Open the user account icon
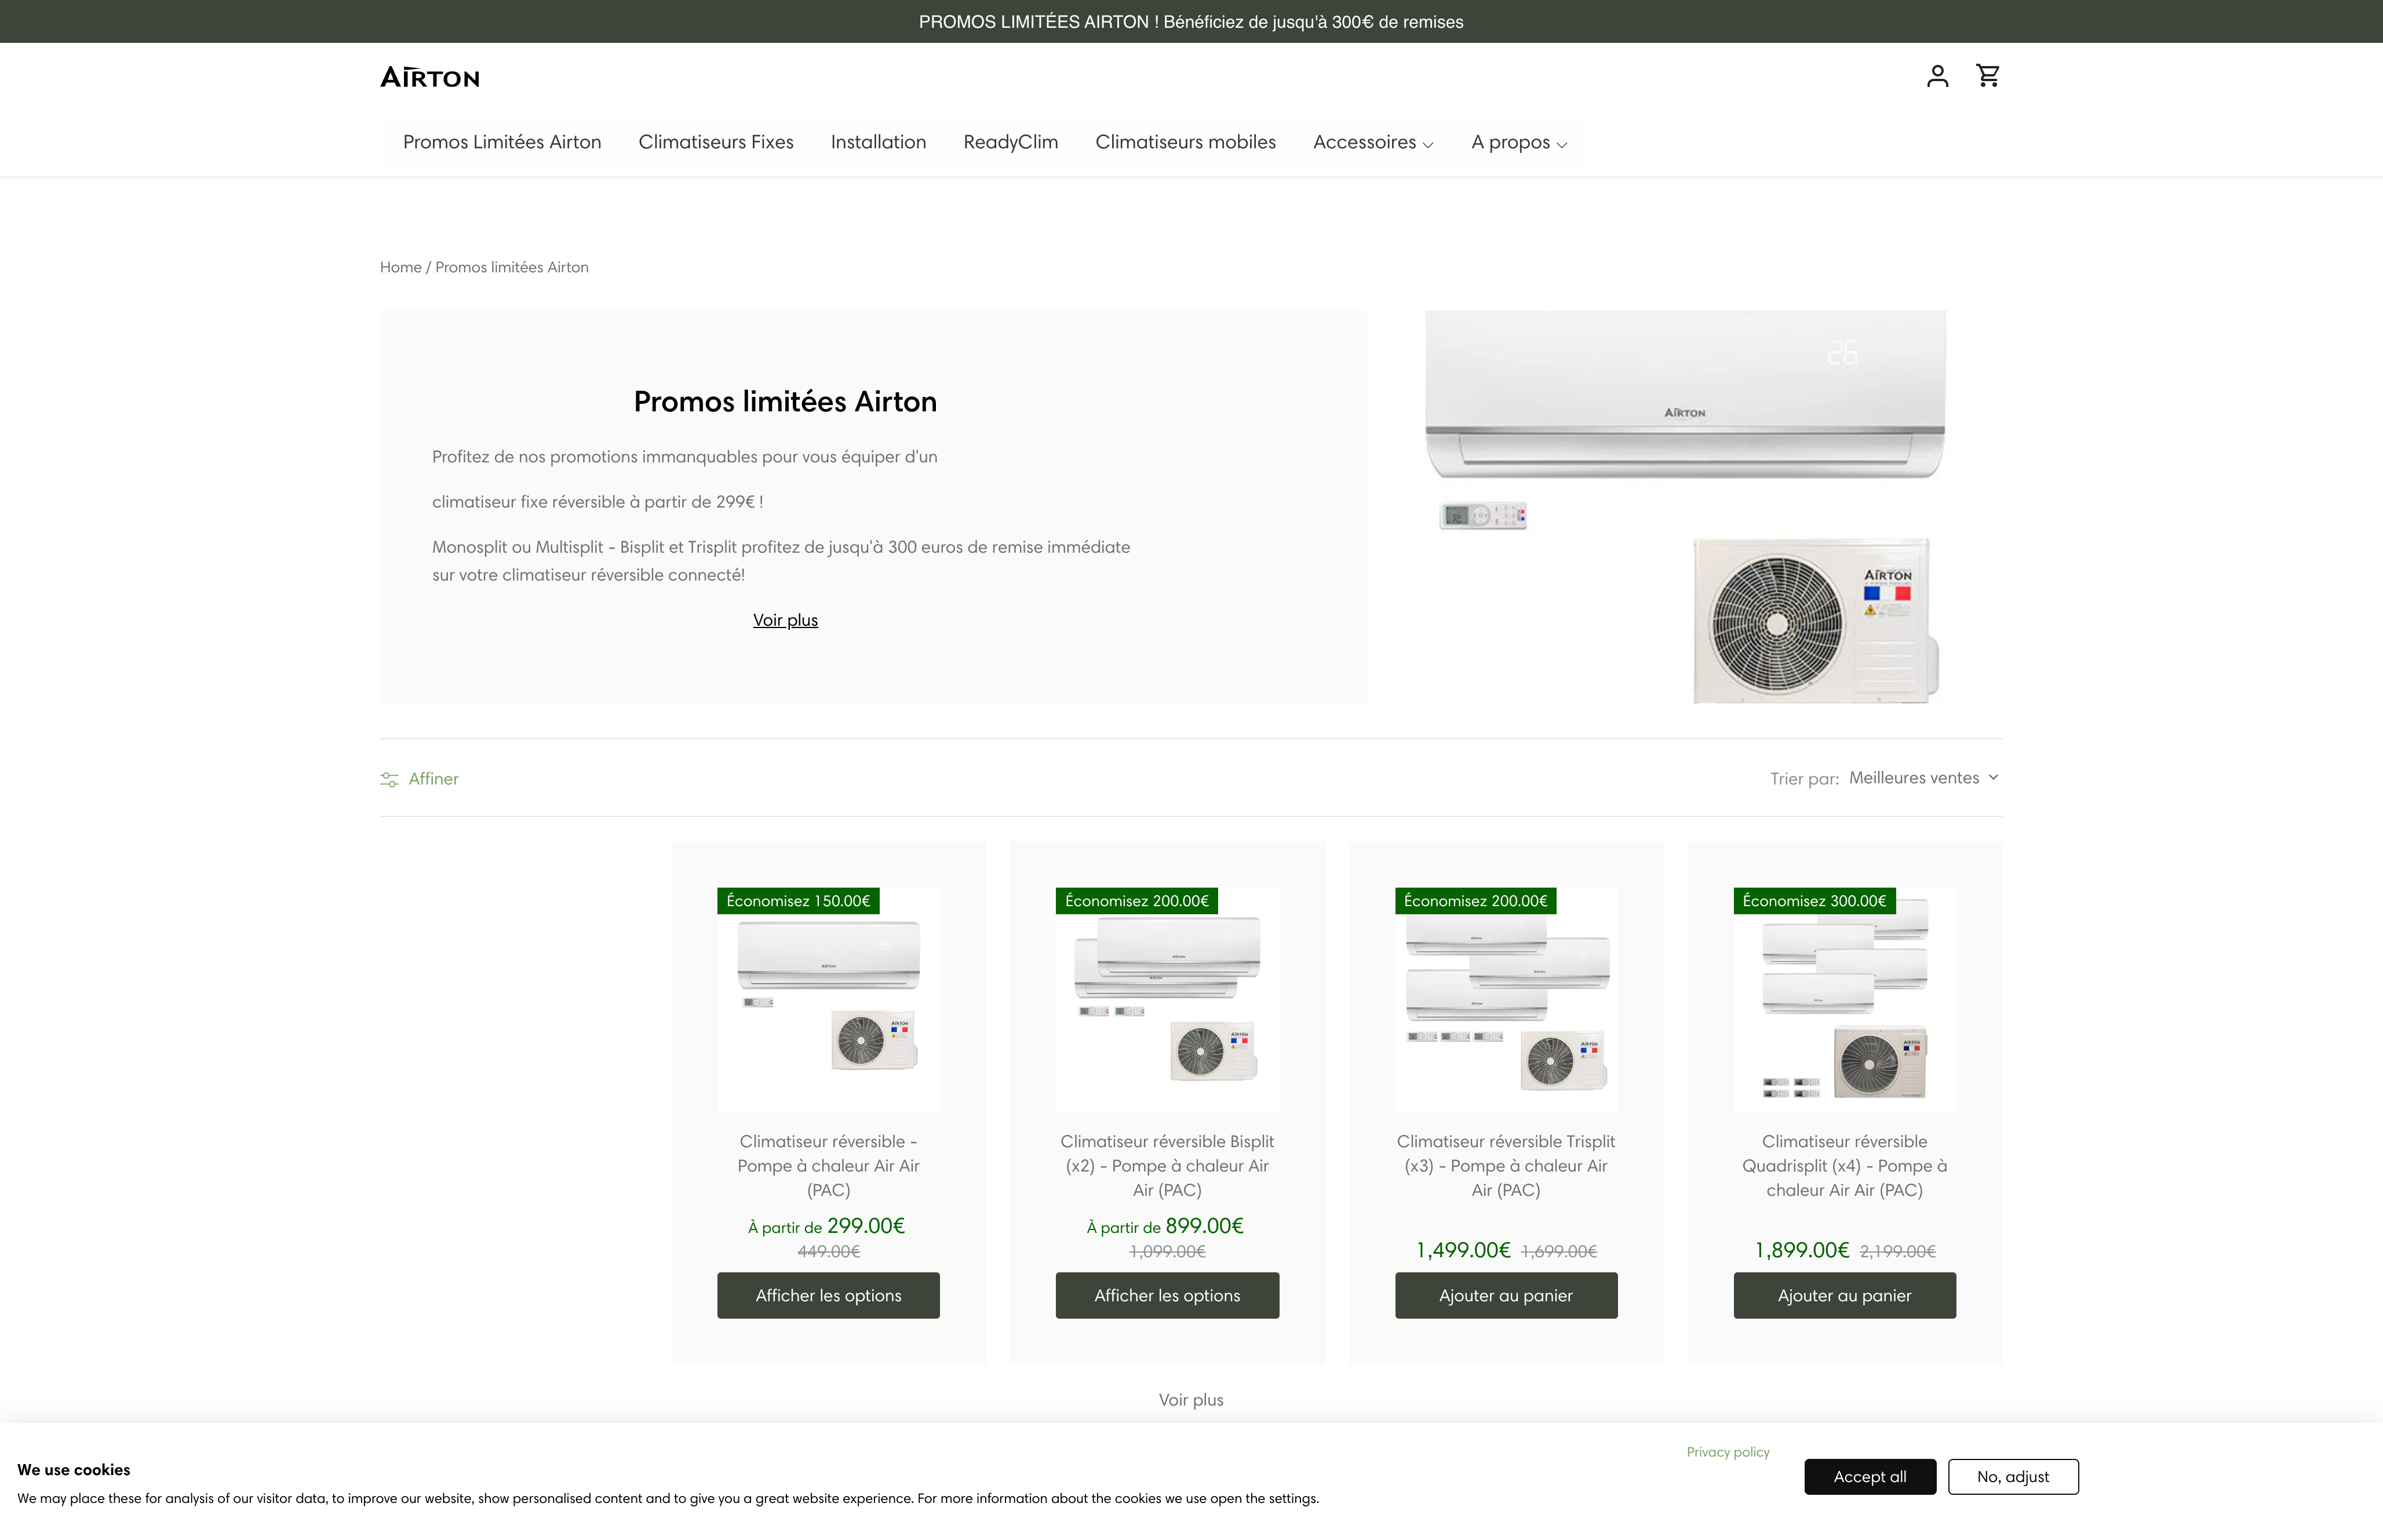 [x=1937, y=76]
